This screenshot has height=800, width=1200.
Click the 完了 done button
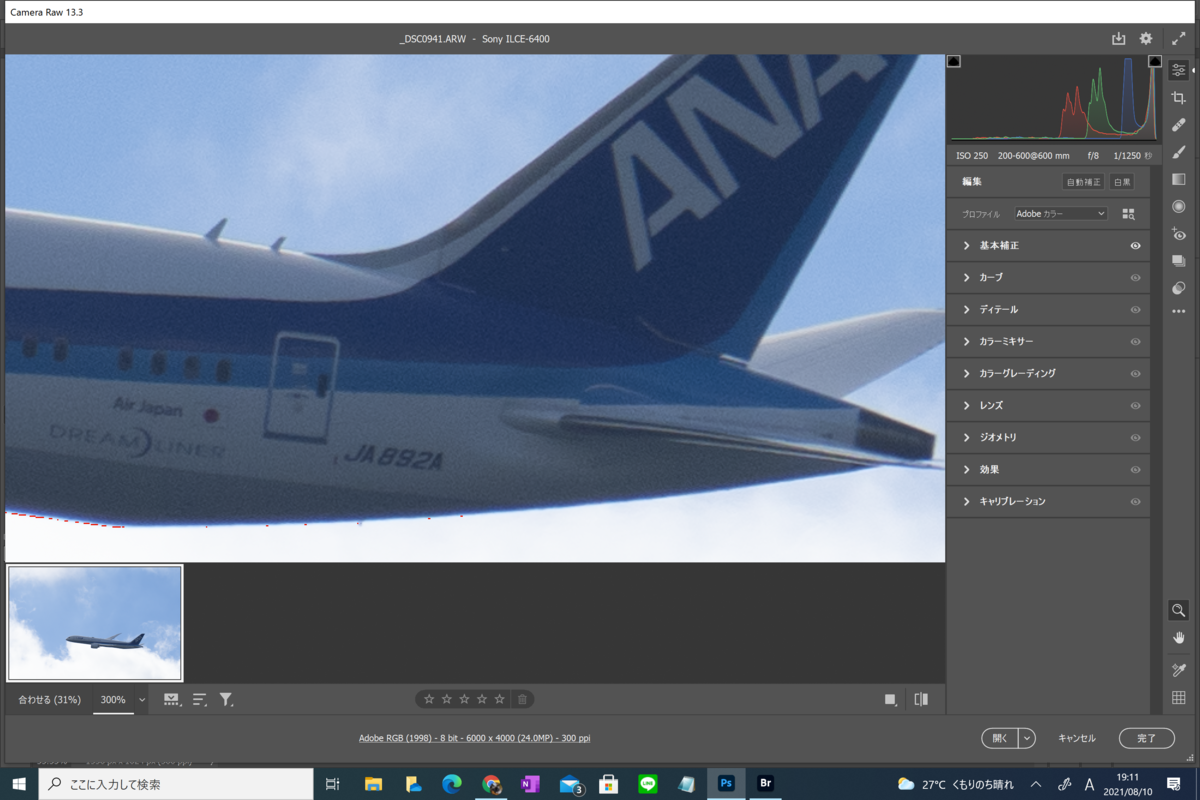pos(1146,738)
